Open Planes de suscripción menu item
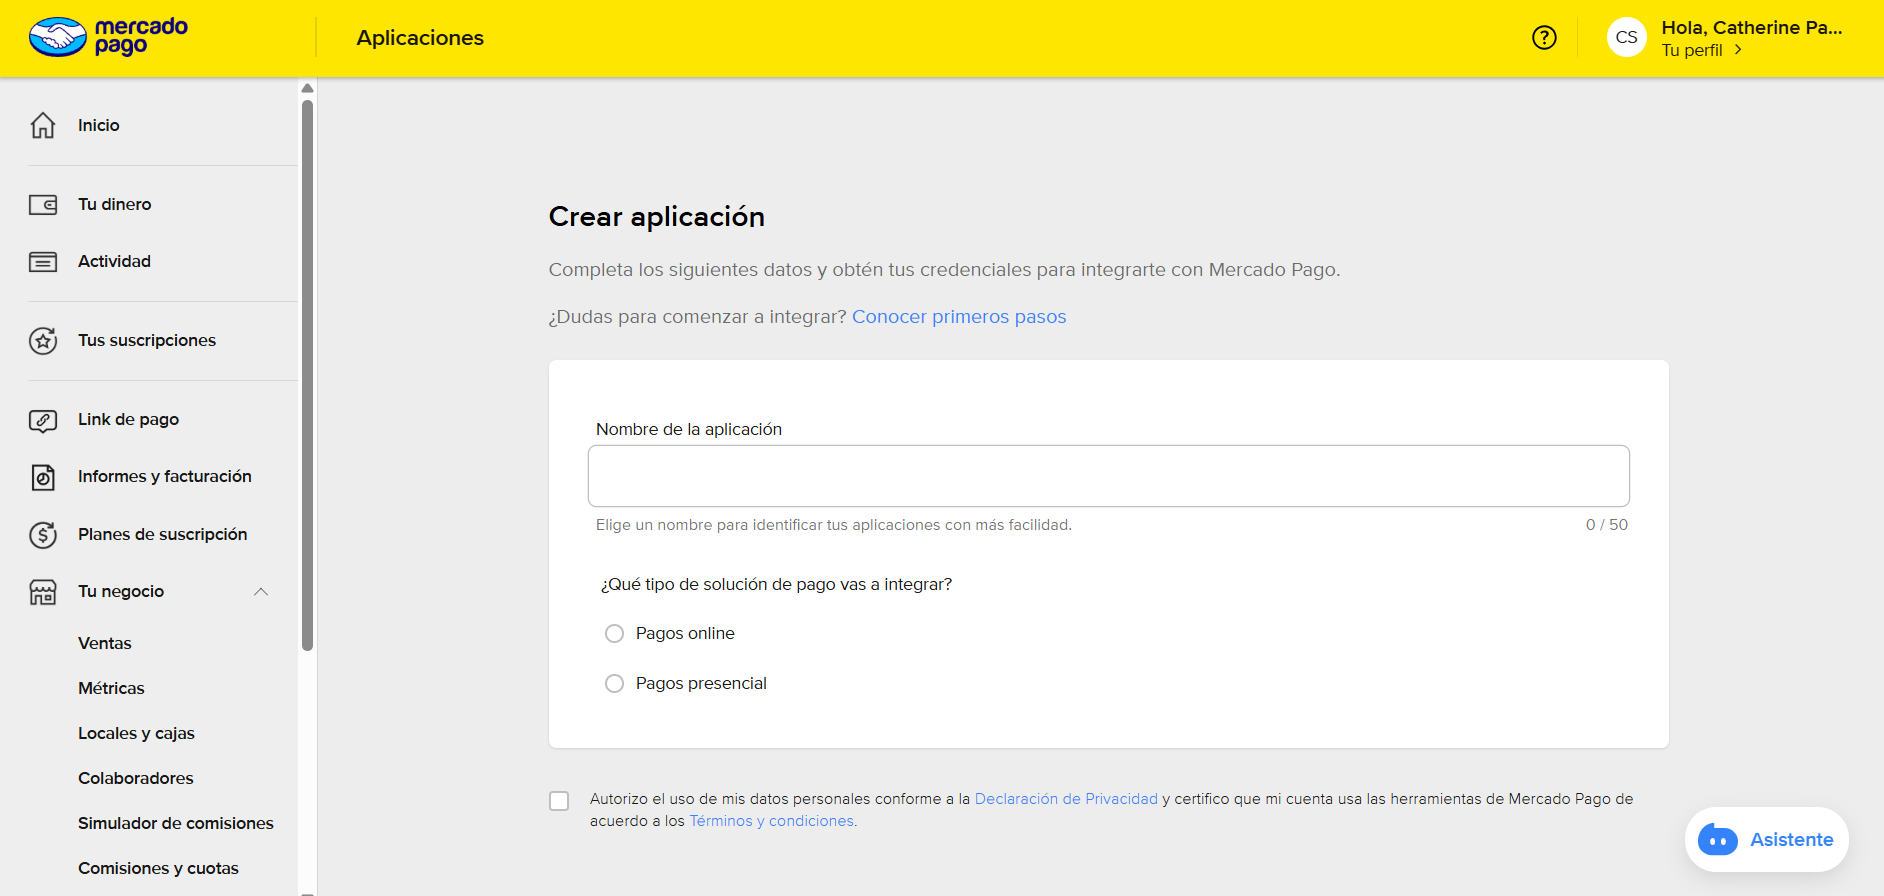This screenshot has height=896, width=1884. point(163,534)
